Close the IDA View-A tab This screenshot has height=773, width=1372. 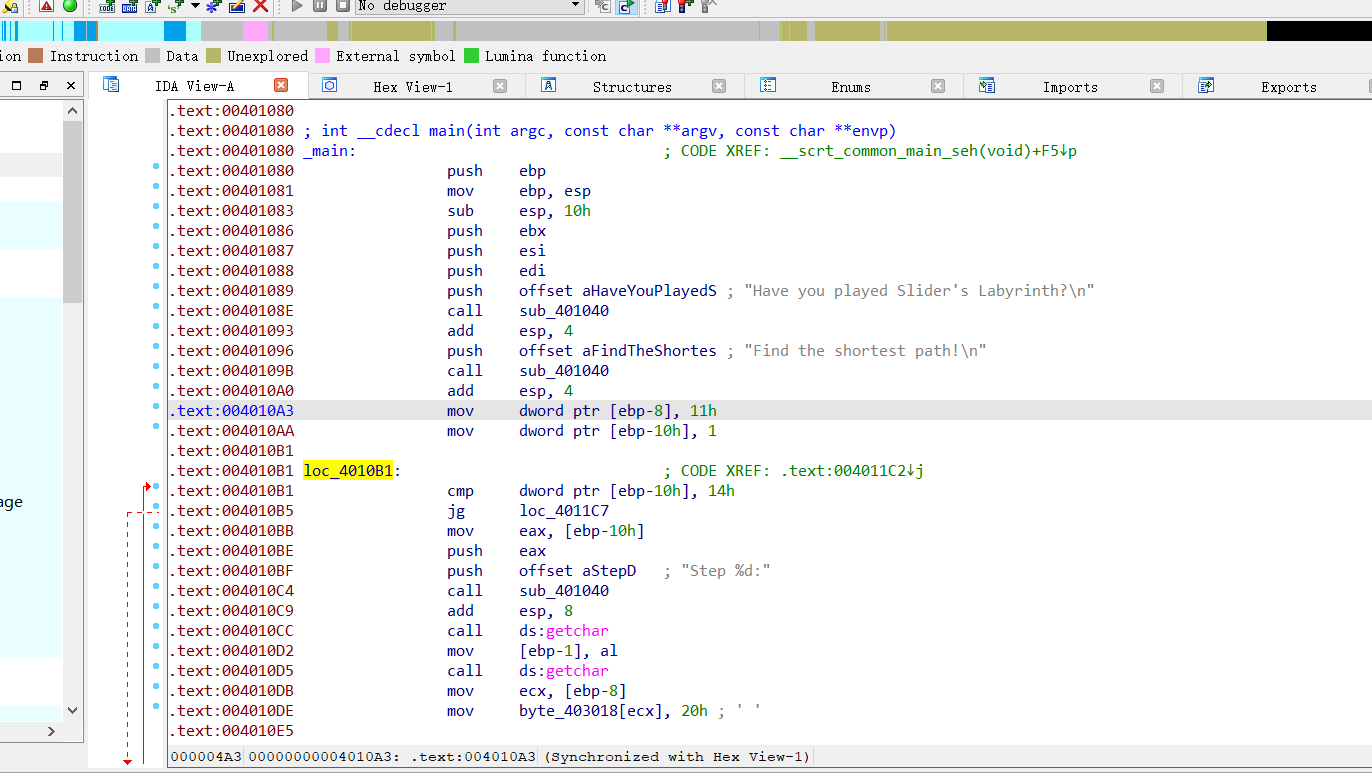click(281, 86)
